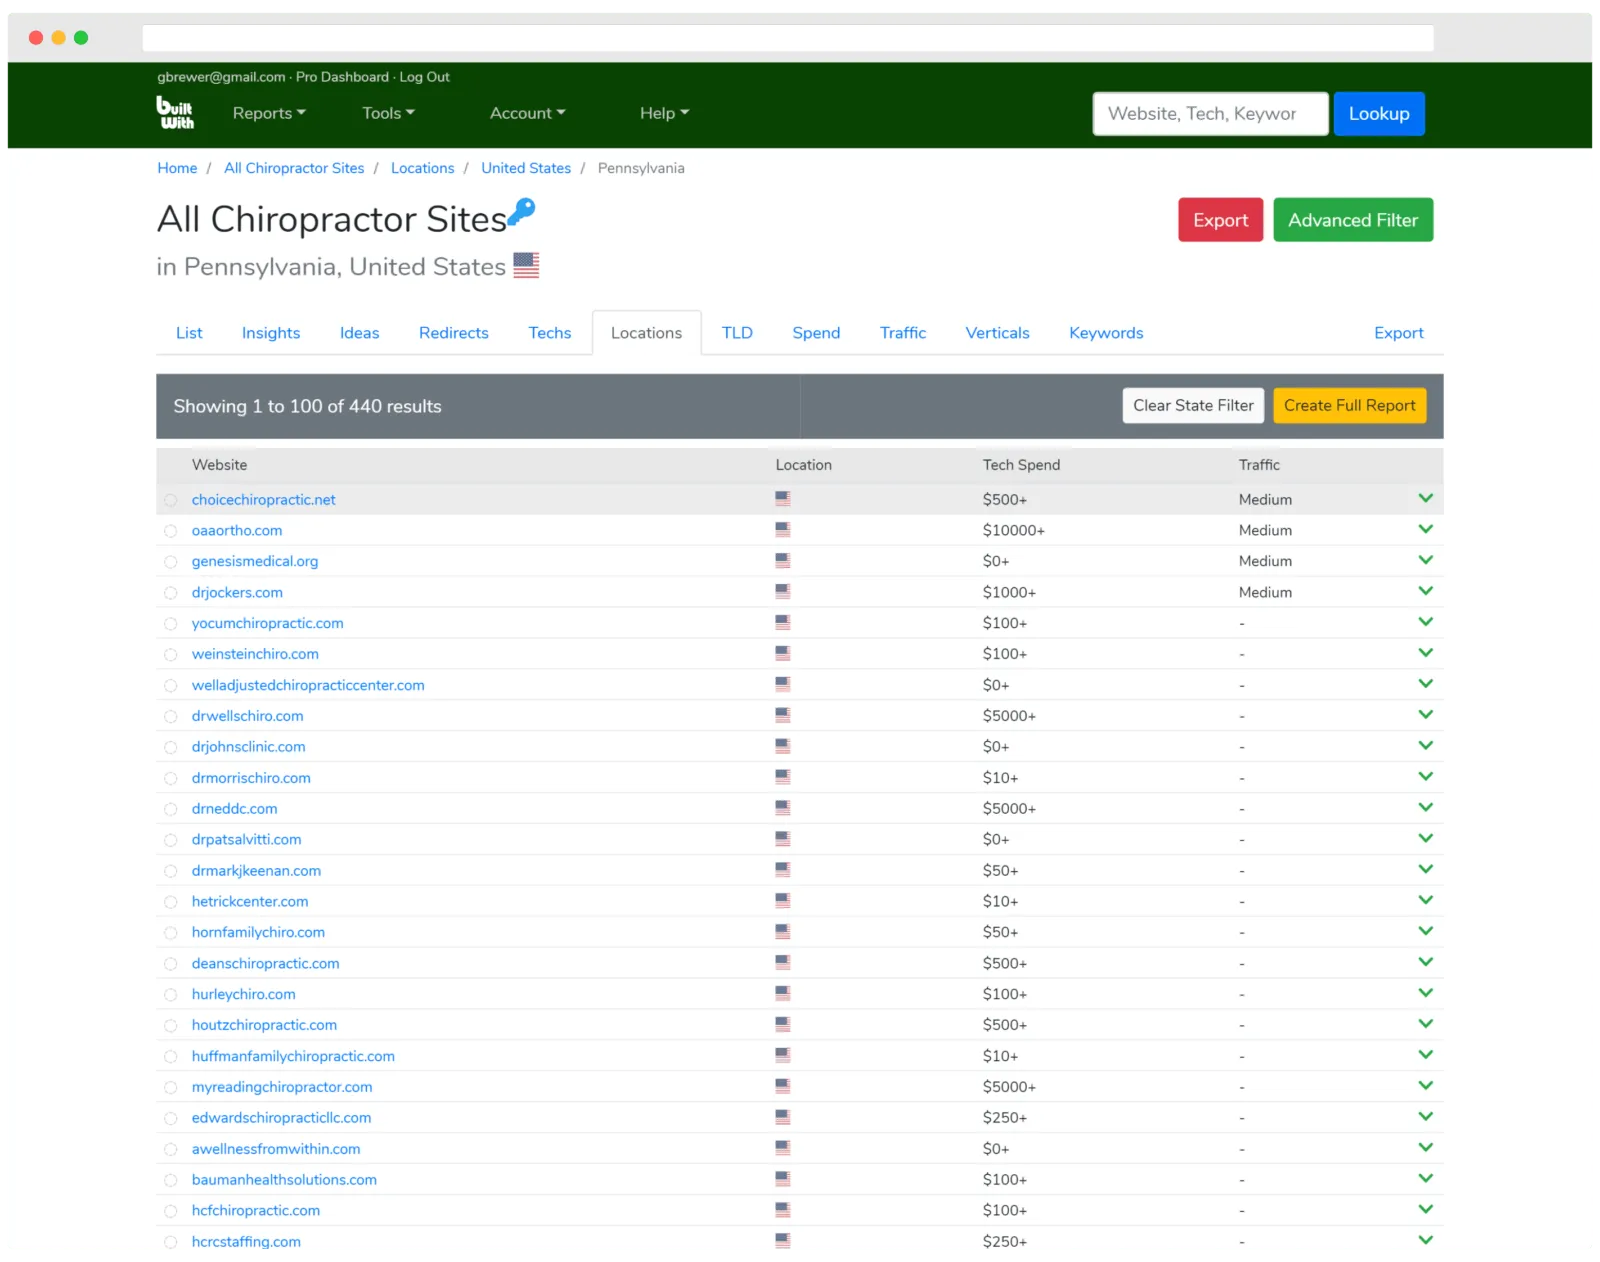Click the green chevron for oaaortho.com row

point(1425,529)
